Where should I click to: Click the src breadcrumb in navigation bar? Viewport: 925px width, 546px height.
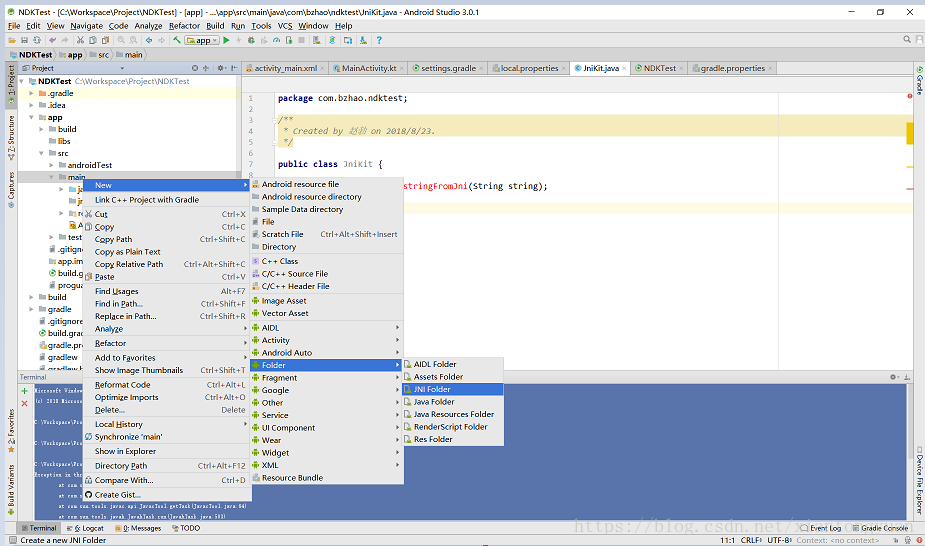point(100,55)
